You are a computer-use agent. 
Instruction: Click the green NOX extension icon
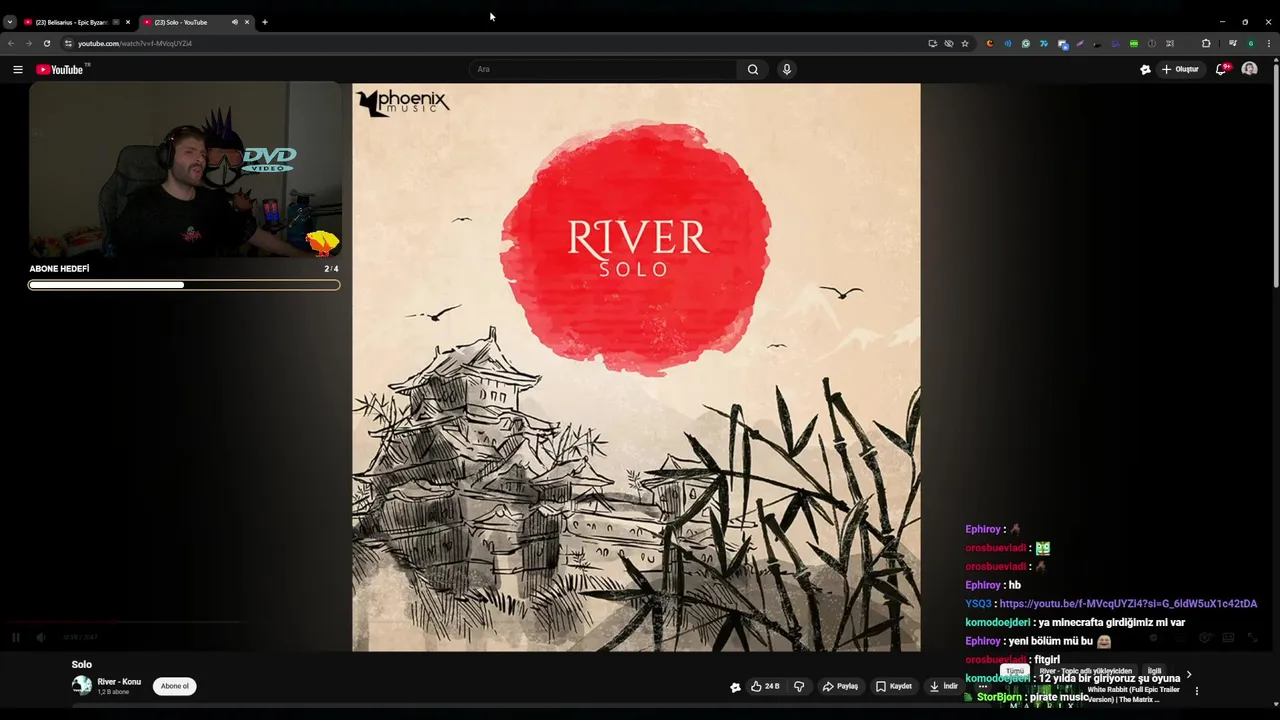pyautogui.click(x=1134, y=43)
